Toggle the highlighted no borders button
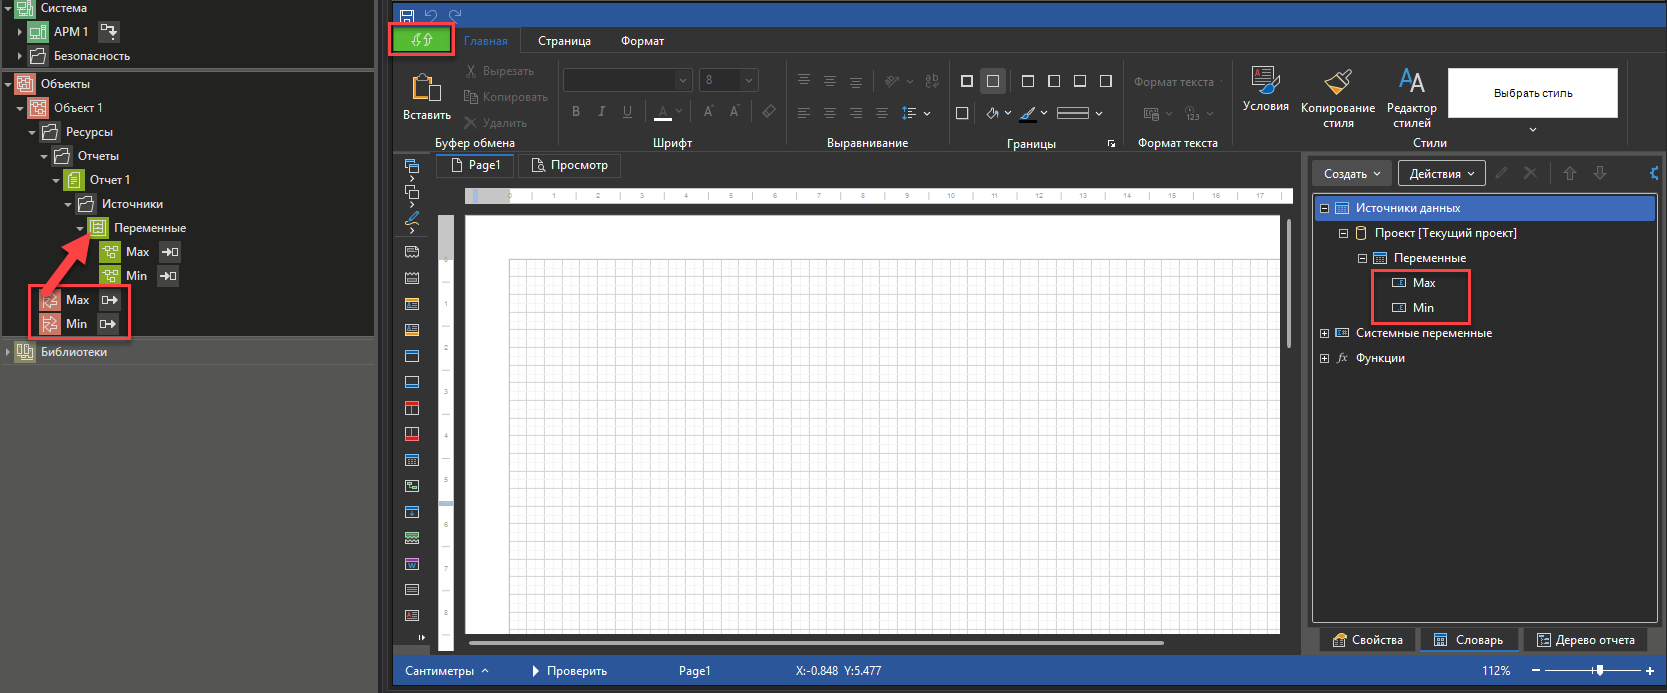 point(993,81)
